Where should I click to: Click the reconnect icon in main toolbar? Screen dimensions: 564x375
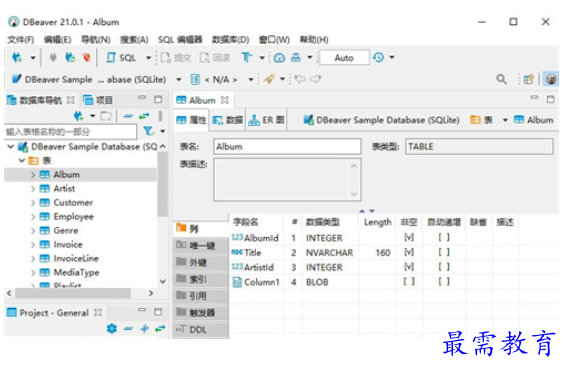70,58
